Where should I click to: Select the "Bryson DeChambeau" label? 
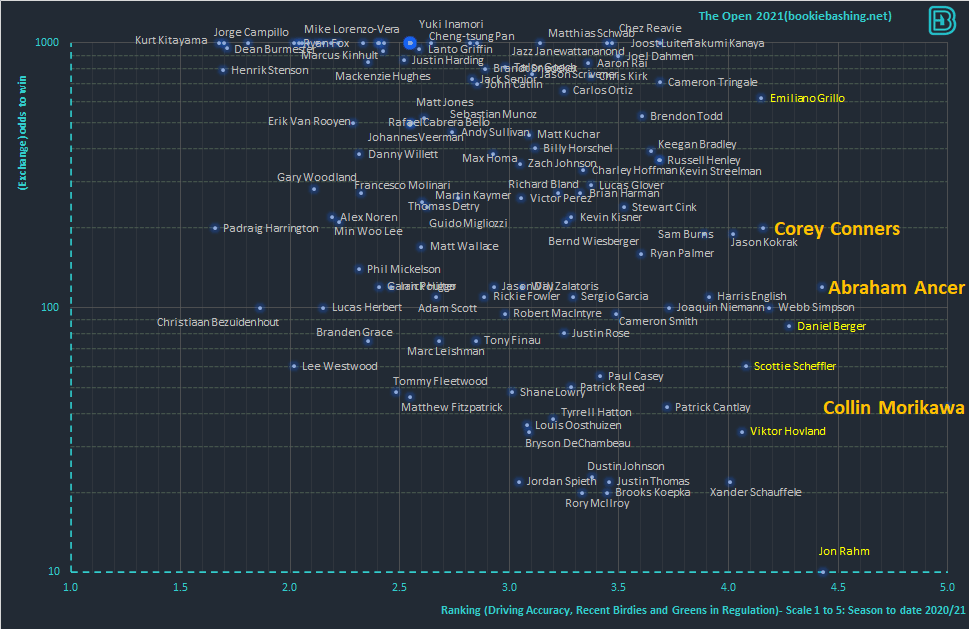(578, 443)
